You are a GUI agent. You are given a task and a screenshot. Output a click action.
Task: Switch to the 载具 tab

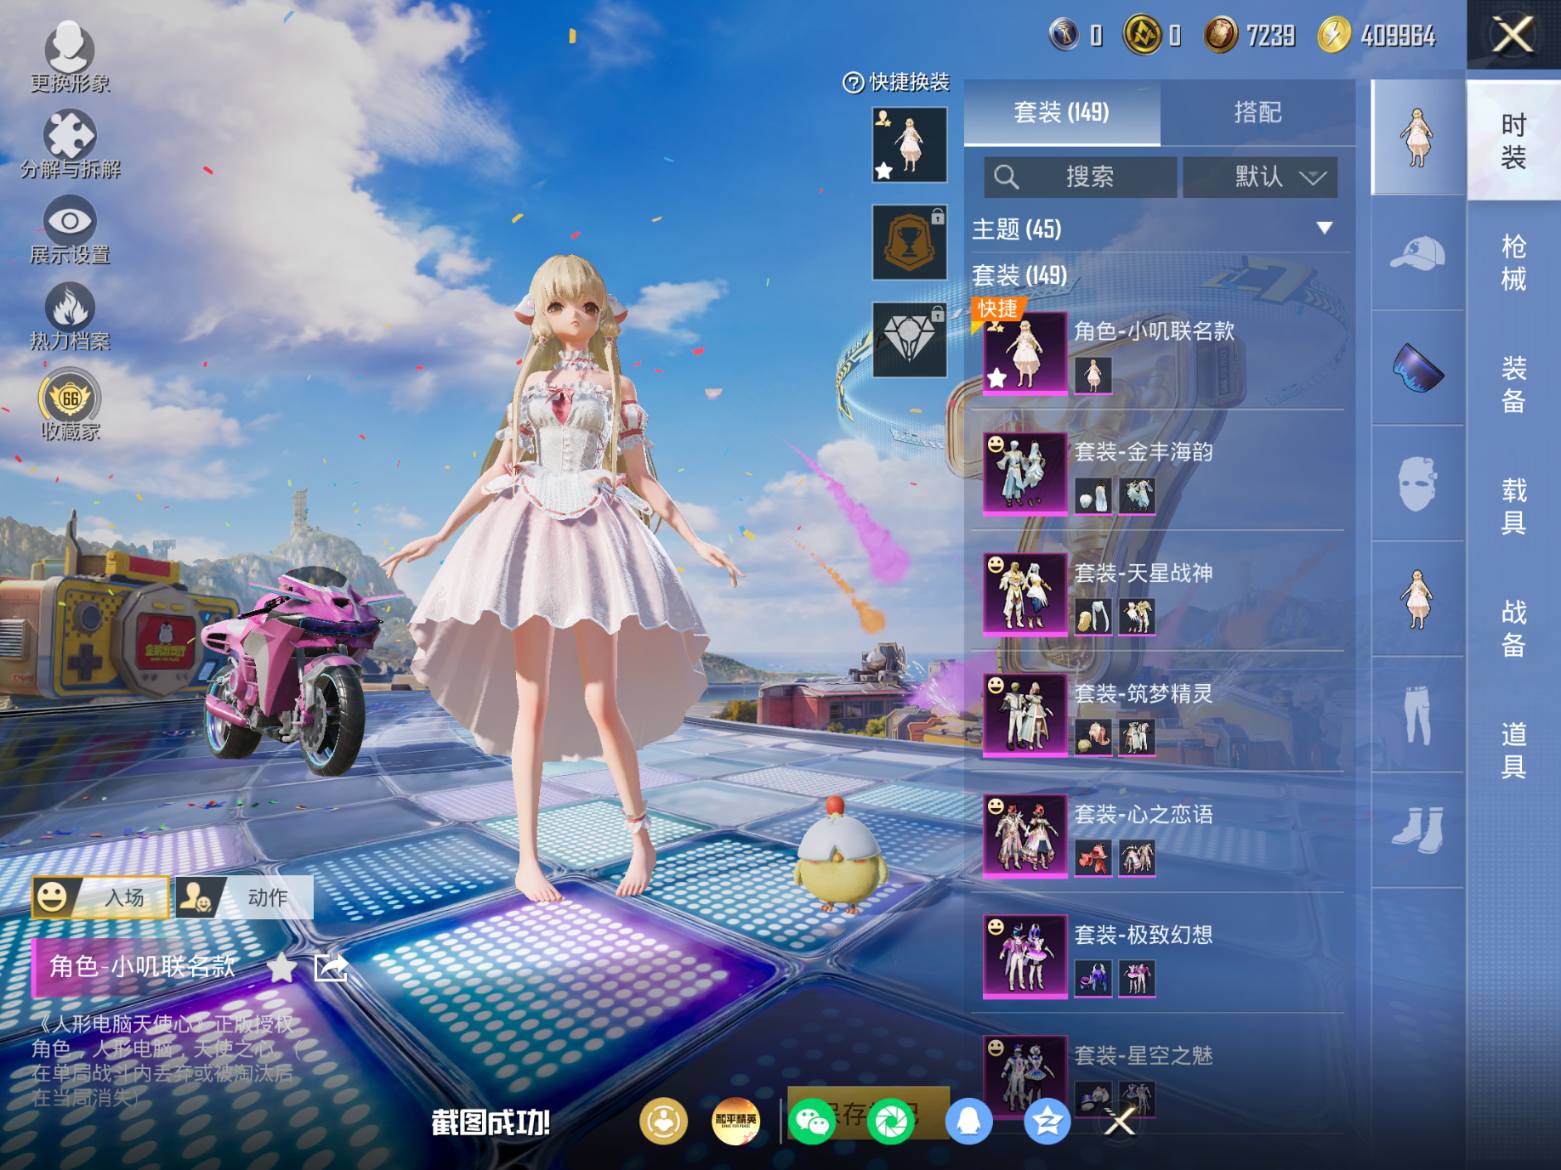(1514, 506)
